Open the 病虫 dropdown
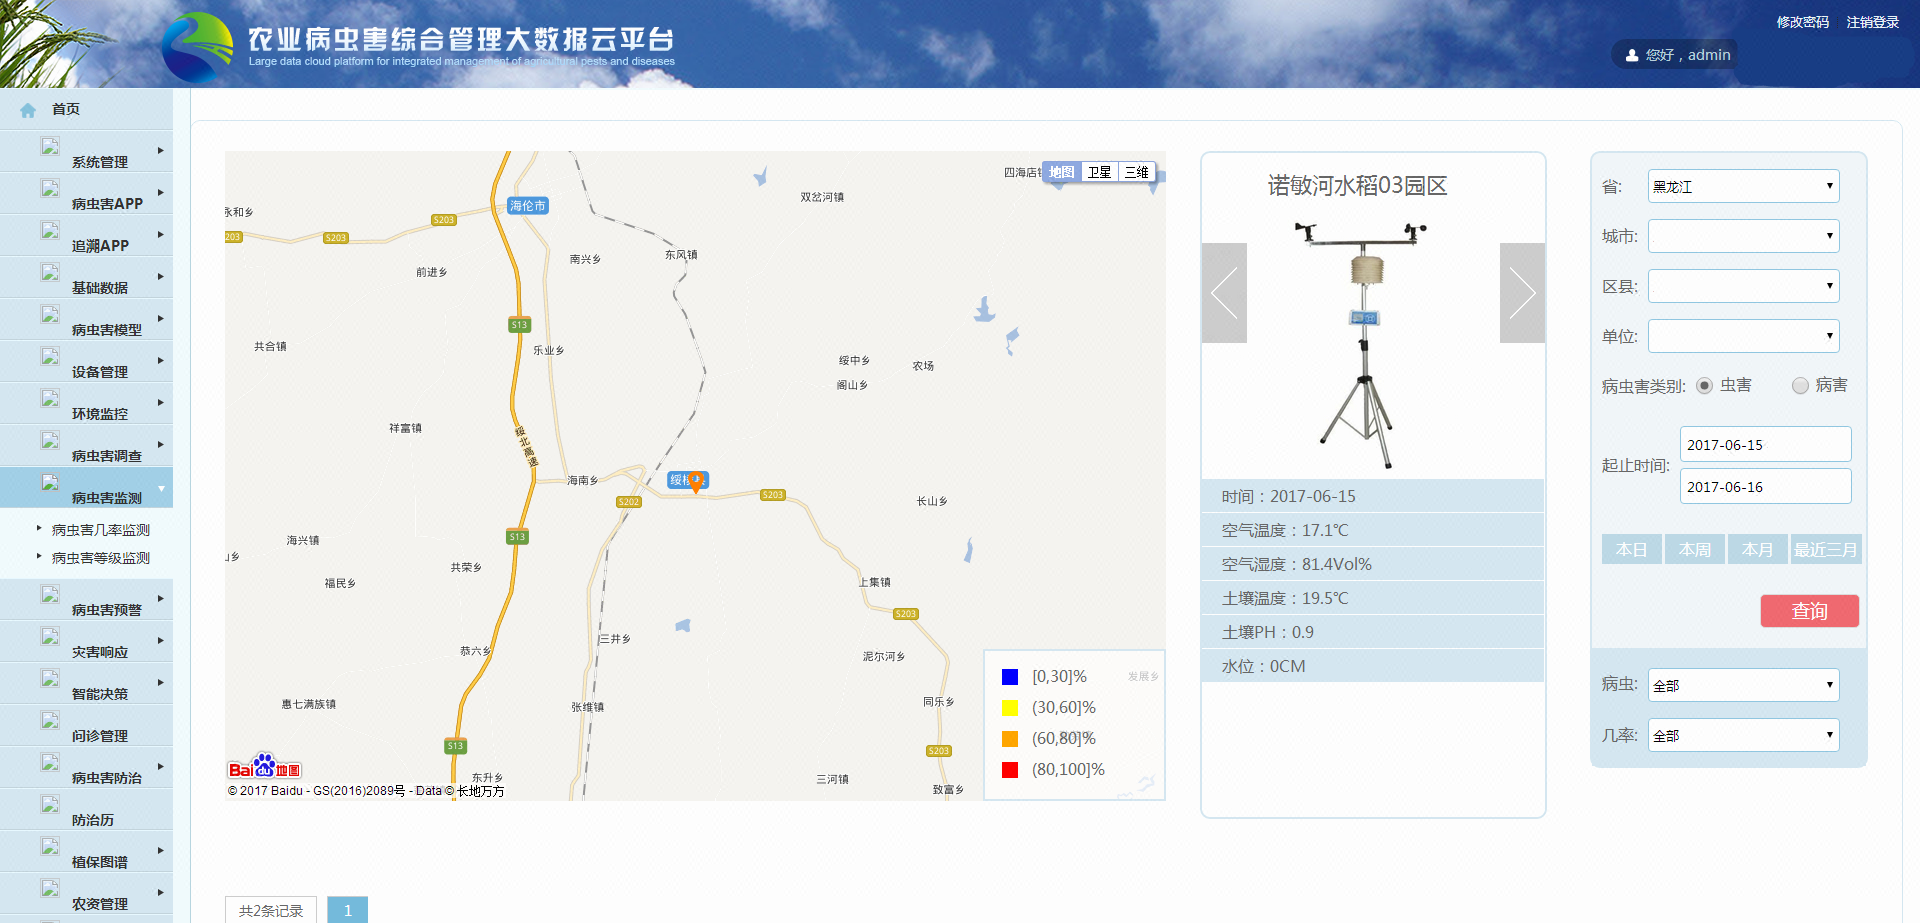1920x923 pixels. [1743, 685]
